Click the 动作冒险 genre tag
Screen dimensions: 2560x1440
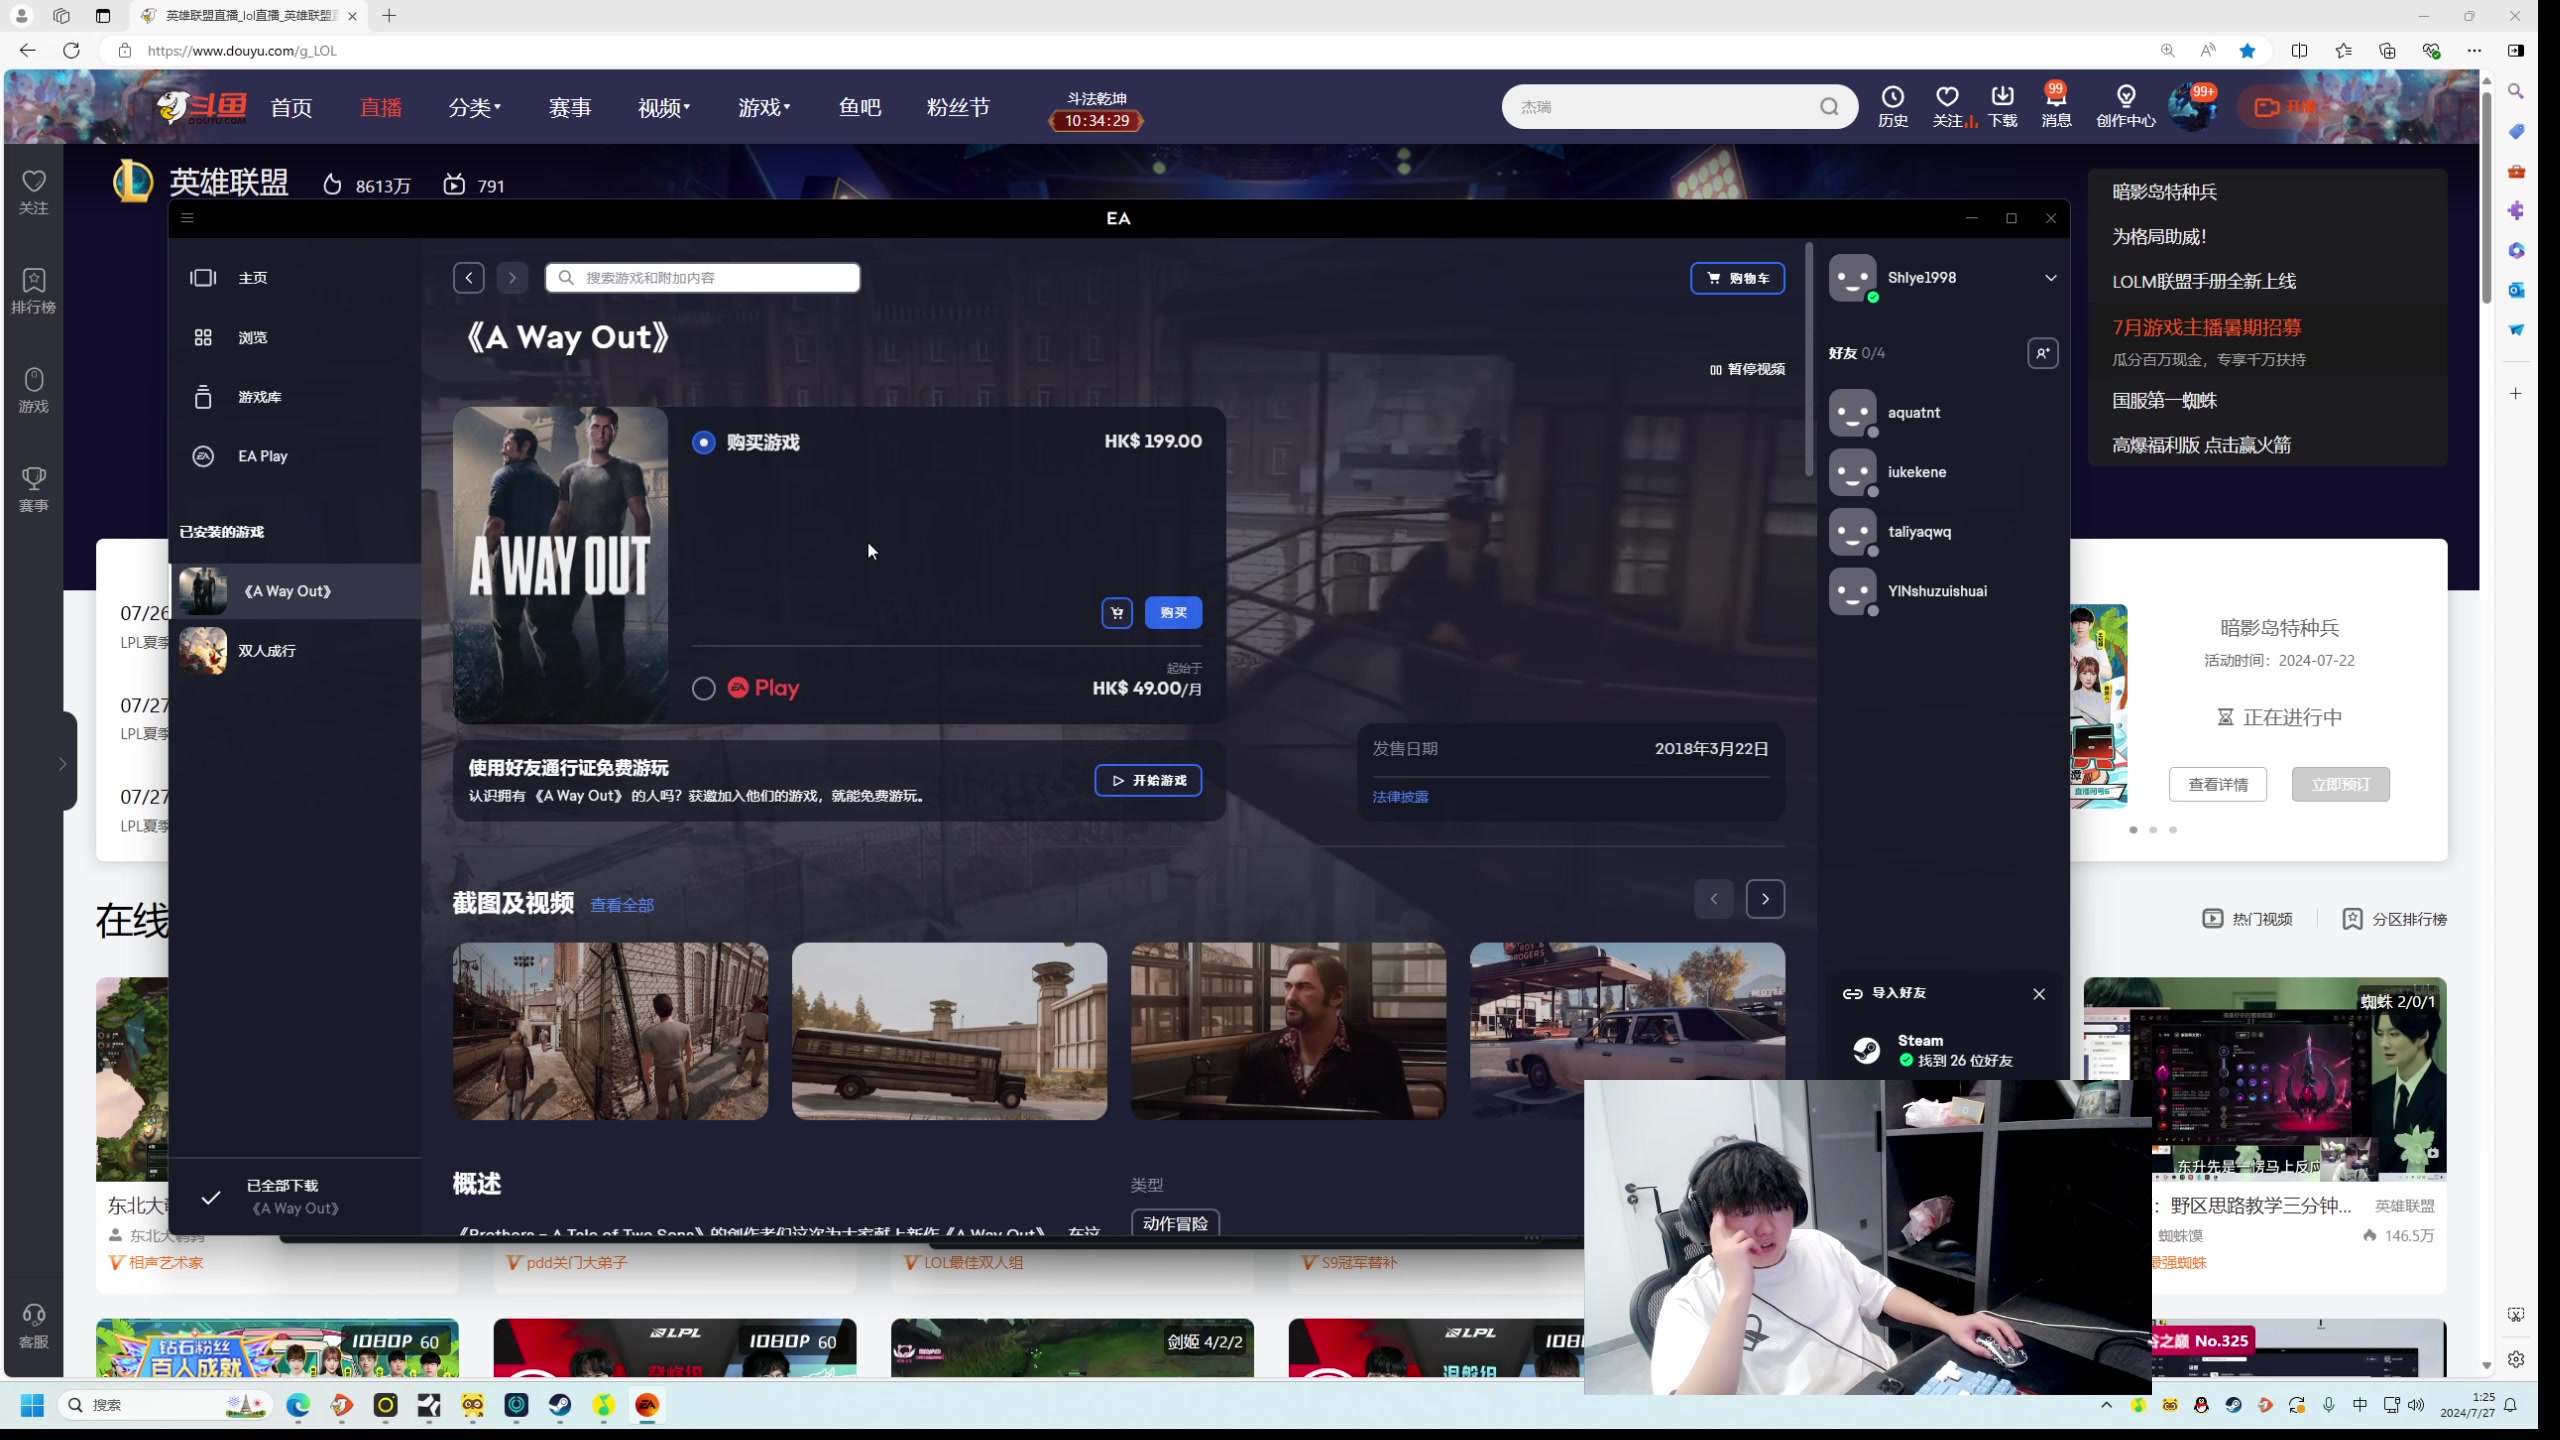coord(1175,1223)
